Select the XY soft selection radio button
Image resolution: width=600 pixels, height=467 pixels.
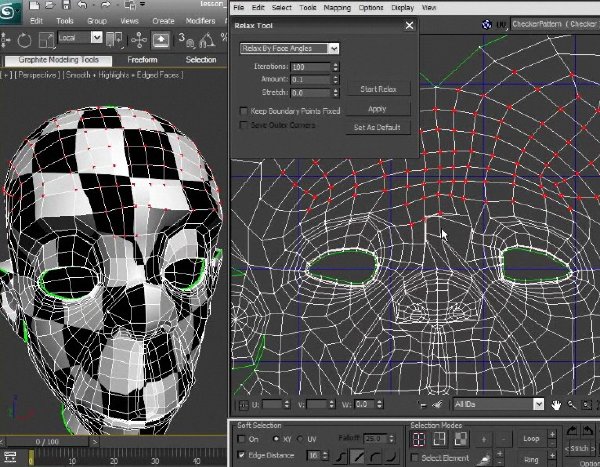click(x=276, y=439)
